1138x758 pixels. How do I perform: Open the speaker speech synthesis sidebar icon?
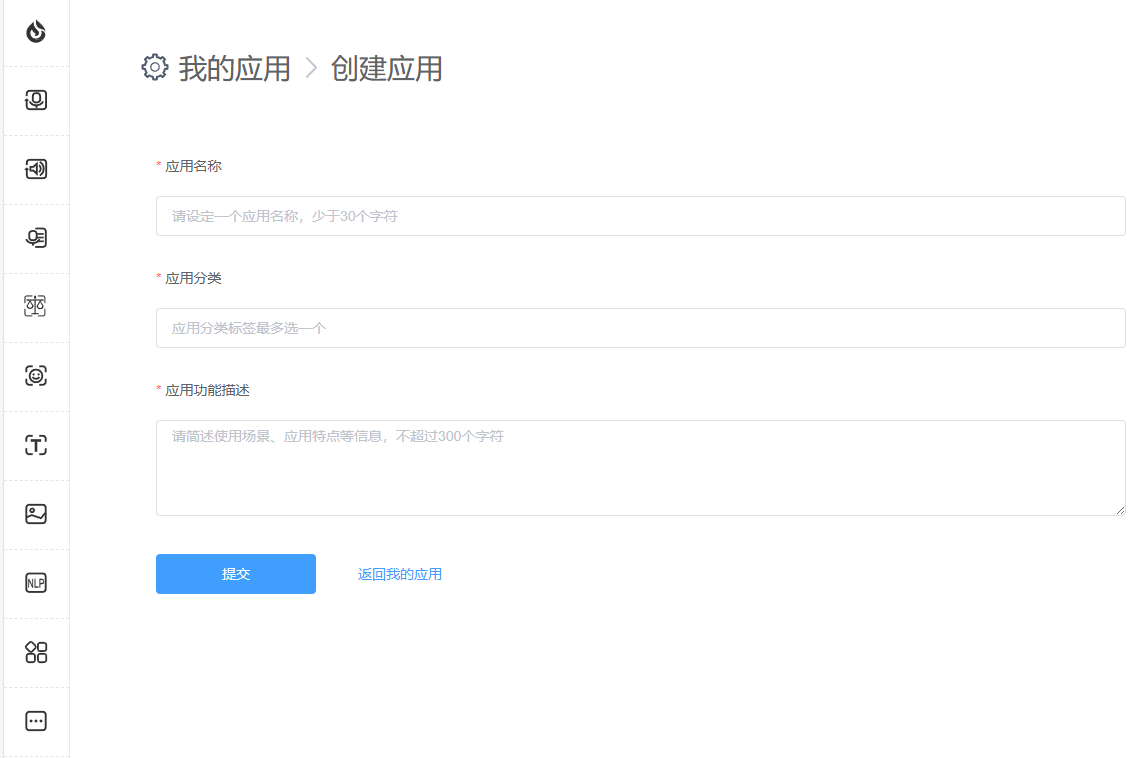click(36, 169)
